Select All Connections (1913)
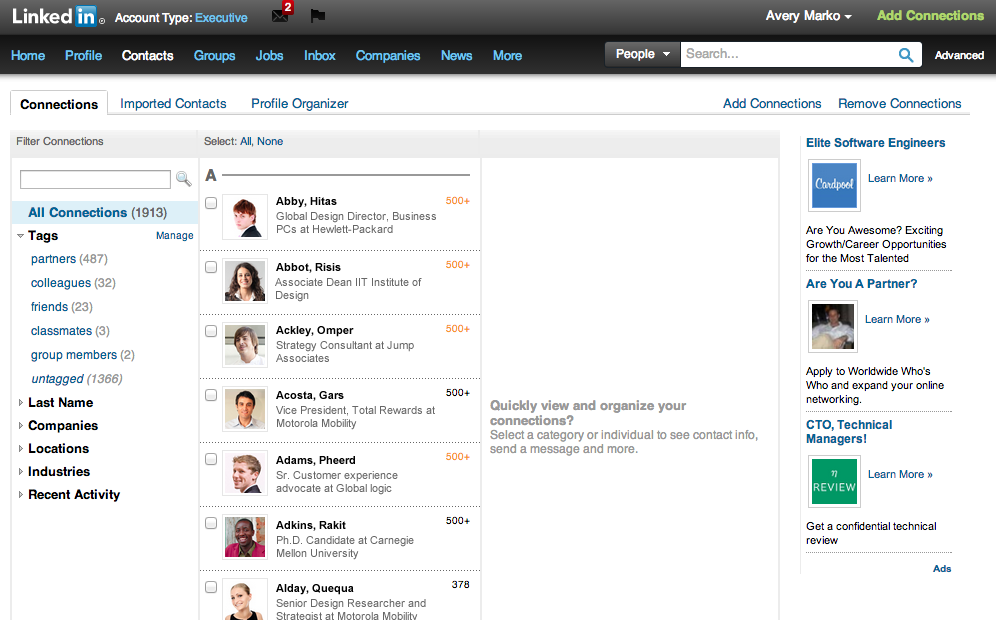 click(x=105, y=213)
